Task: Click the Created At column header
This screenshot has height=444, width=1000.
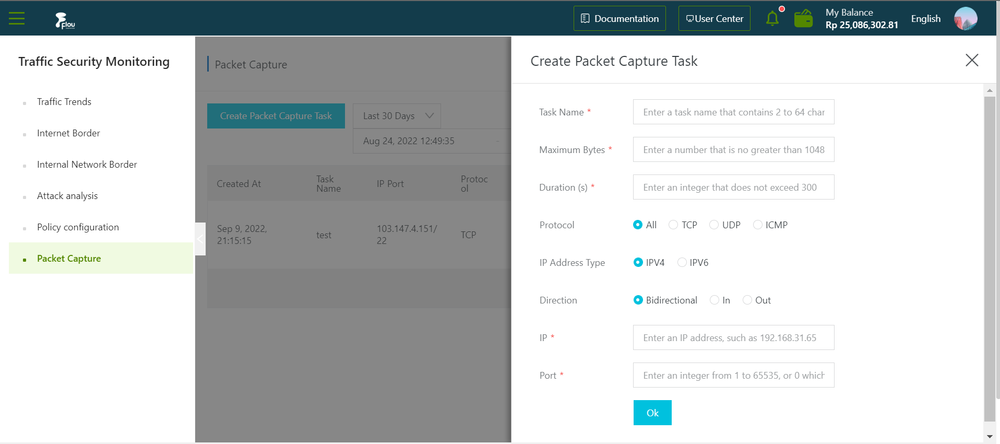Action: tap(239, 184)
